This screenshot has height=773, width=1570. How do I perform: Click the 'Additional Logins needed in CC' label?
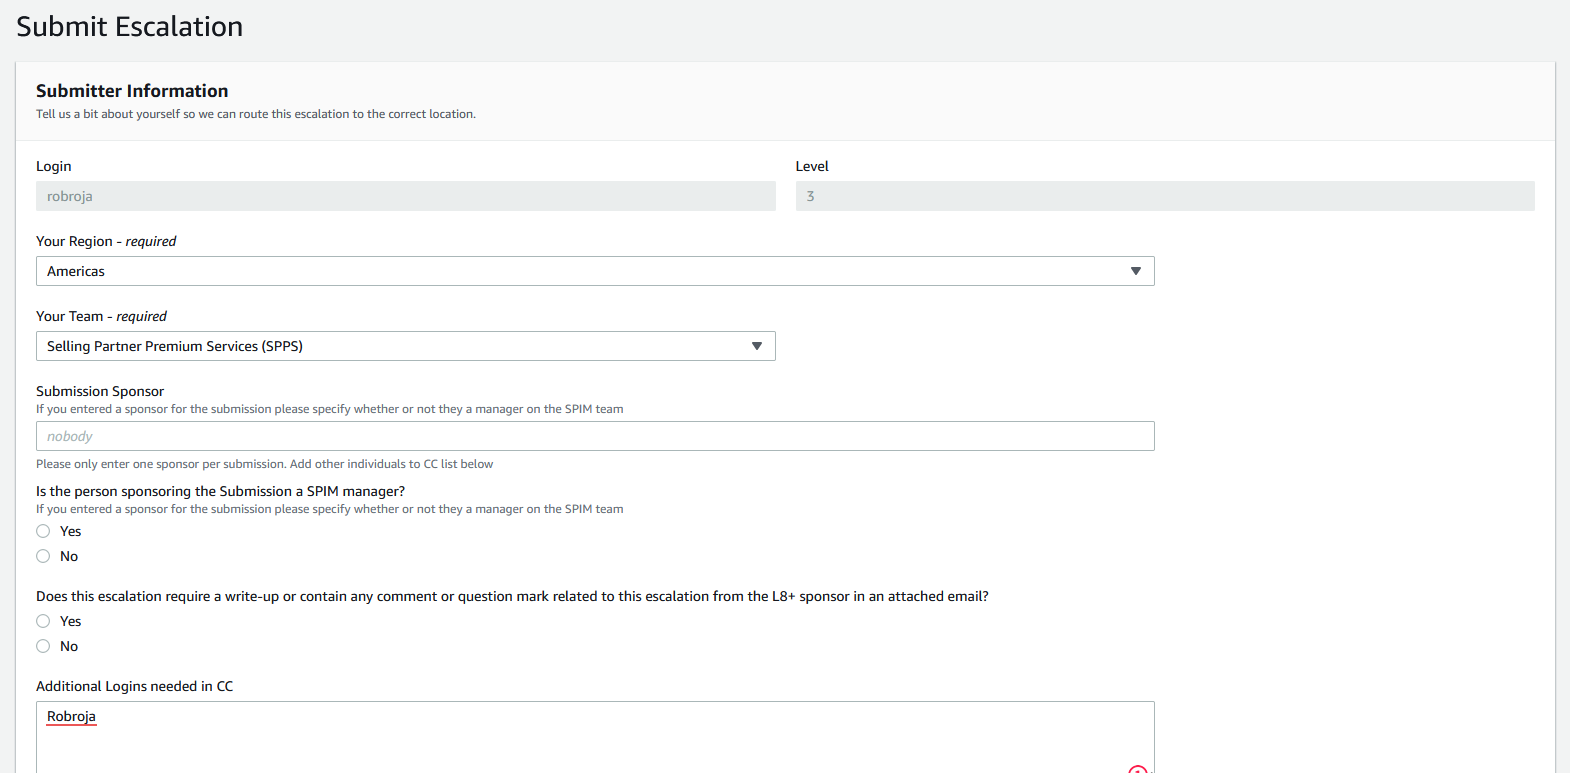pyautogui.click(x=134, y=686)
